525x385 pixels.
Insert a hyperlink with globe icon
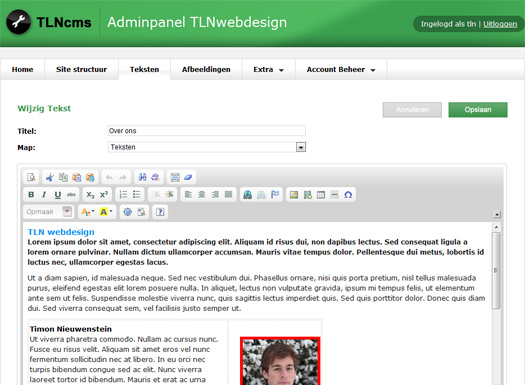[248, 195]
